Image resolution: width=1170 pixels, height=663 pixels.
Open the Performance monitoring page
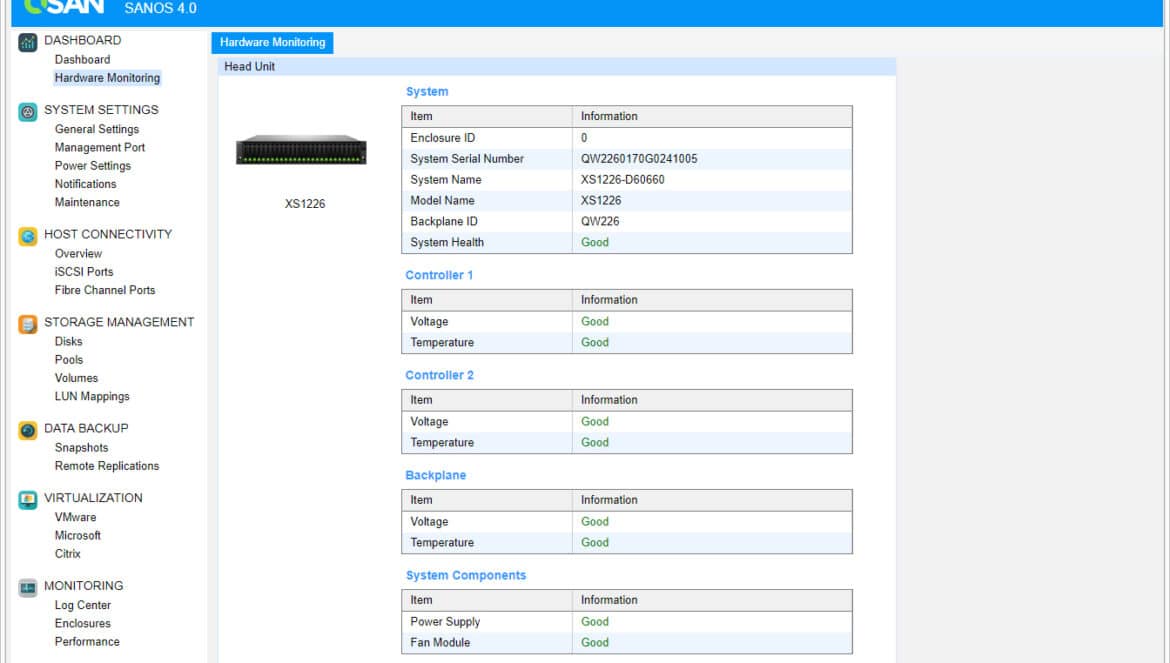point(87,642)
